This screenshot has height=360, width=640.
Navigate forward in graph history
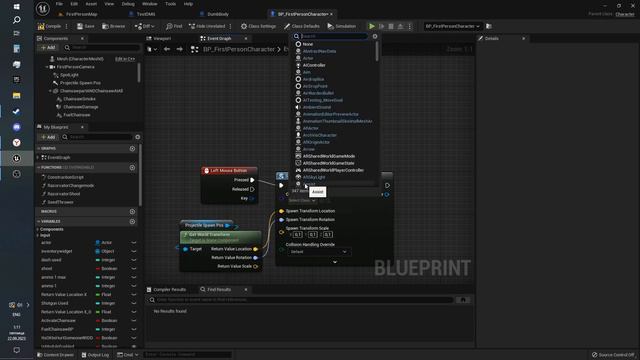click(x=180, y=49)
